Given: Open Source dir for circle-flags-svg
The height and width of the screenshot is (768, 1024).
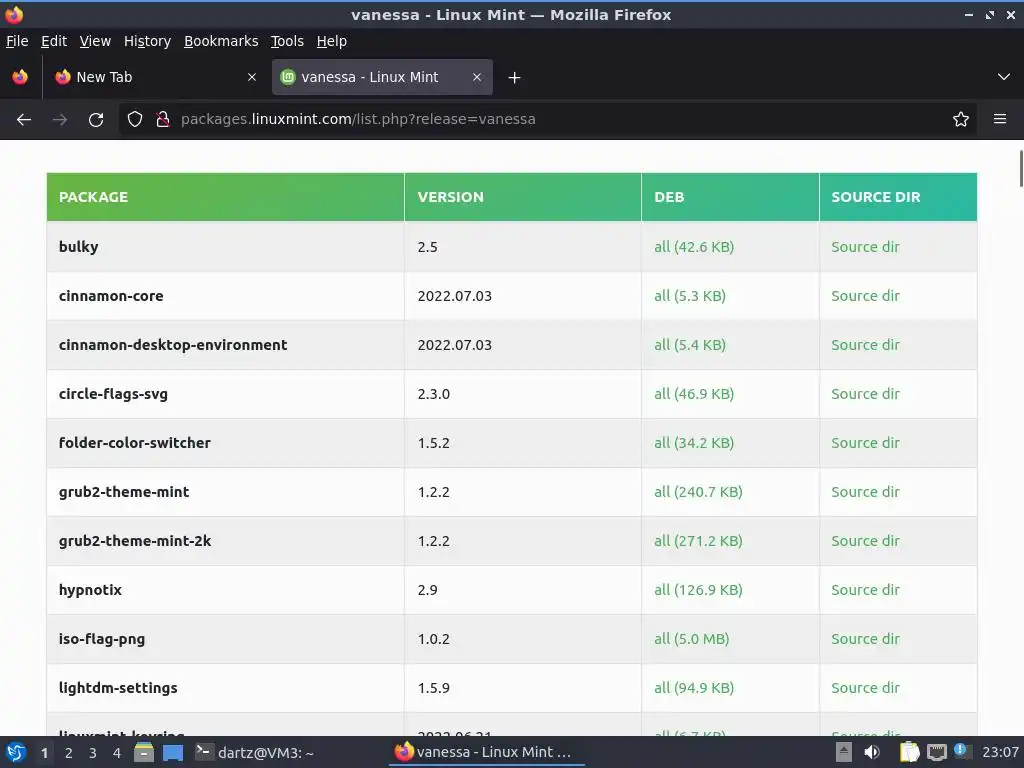Looking at the screenshot, I should point(865,394).
